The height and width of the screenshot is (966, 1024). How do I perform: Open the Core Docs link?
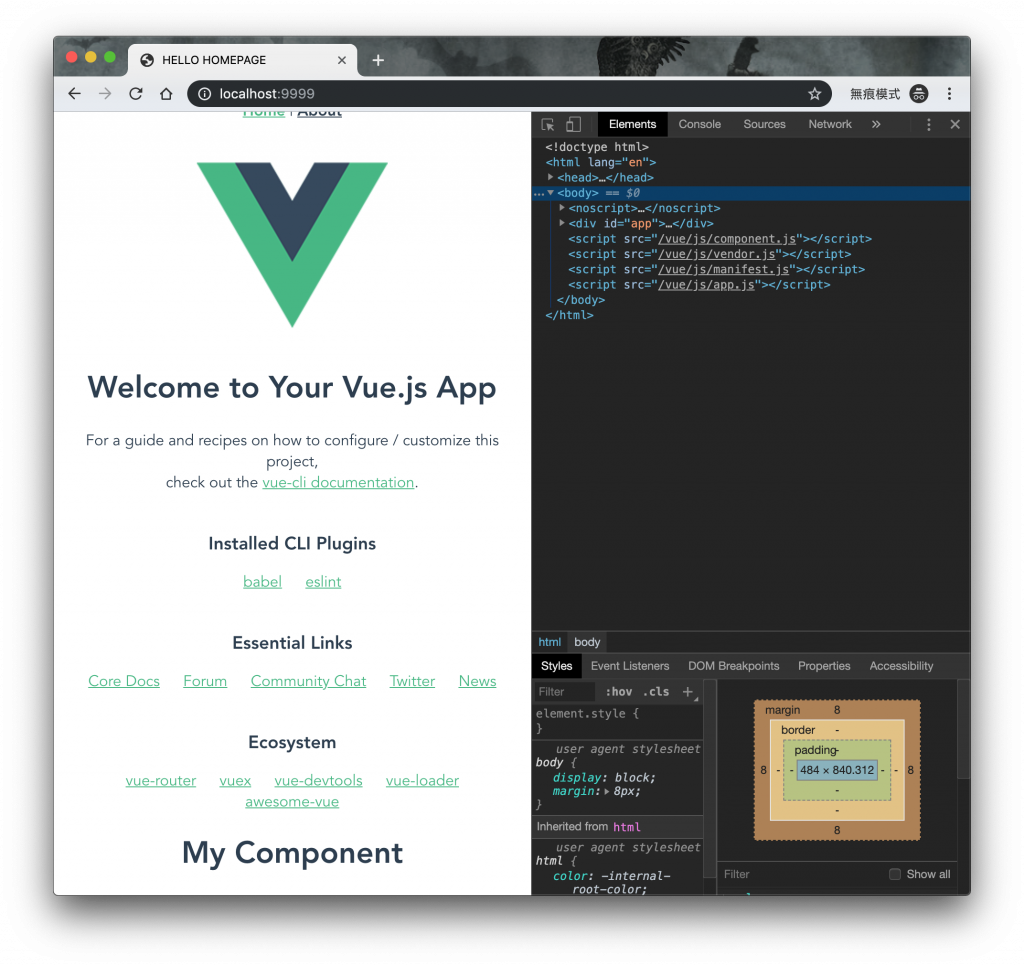[123, 681]
